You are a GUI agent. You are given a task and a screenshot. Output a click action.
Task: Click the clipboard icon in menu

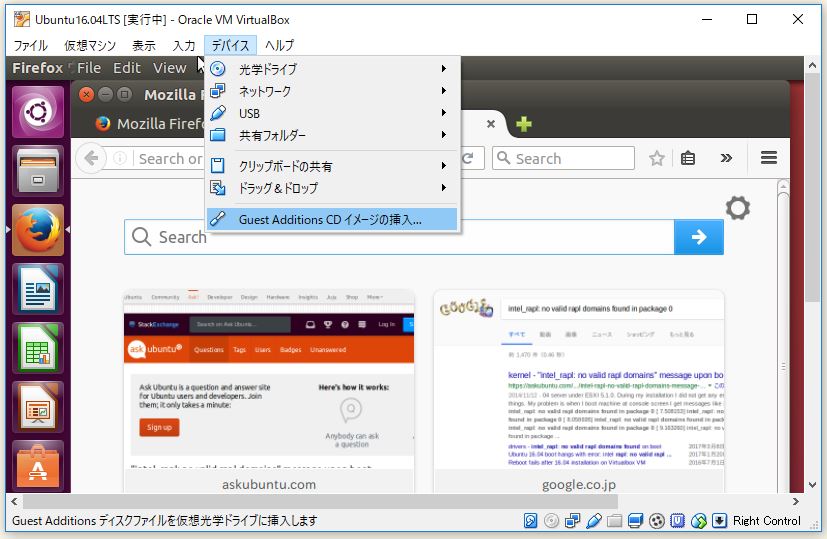coord(217,166)
